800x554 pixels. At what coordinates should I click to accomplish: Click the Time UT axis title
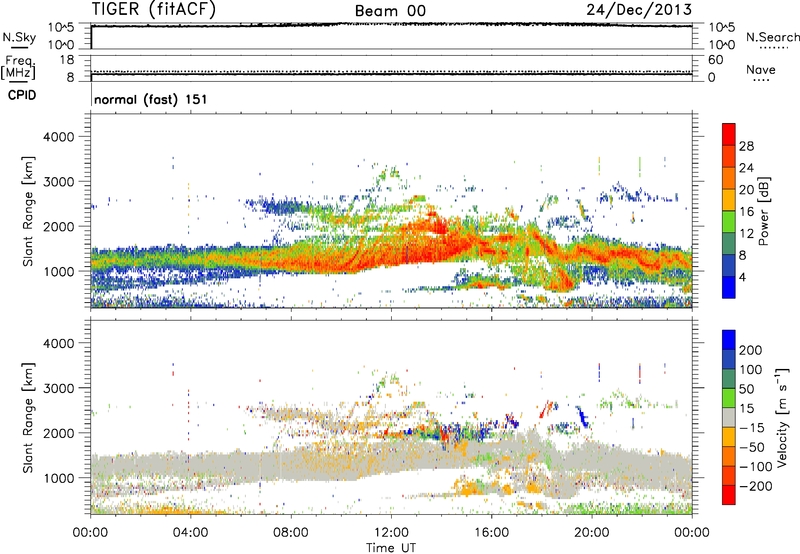[x=391, y=548]
